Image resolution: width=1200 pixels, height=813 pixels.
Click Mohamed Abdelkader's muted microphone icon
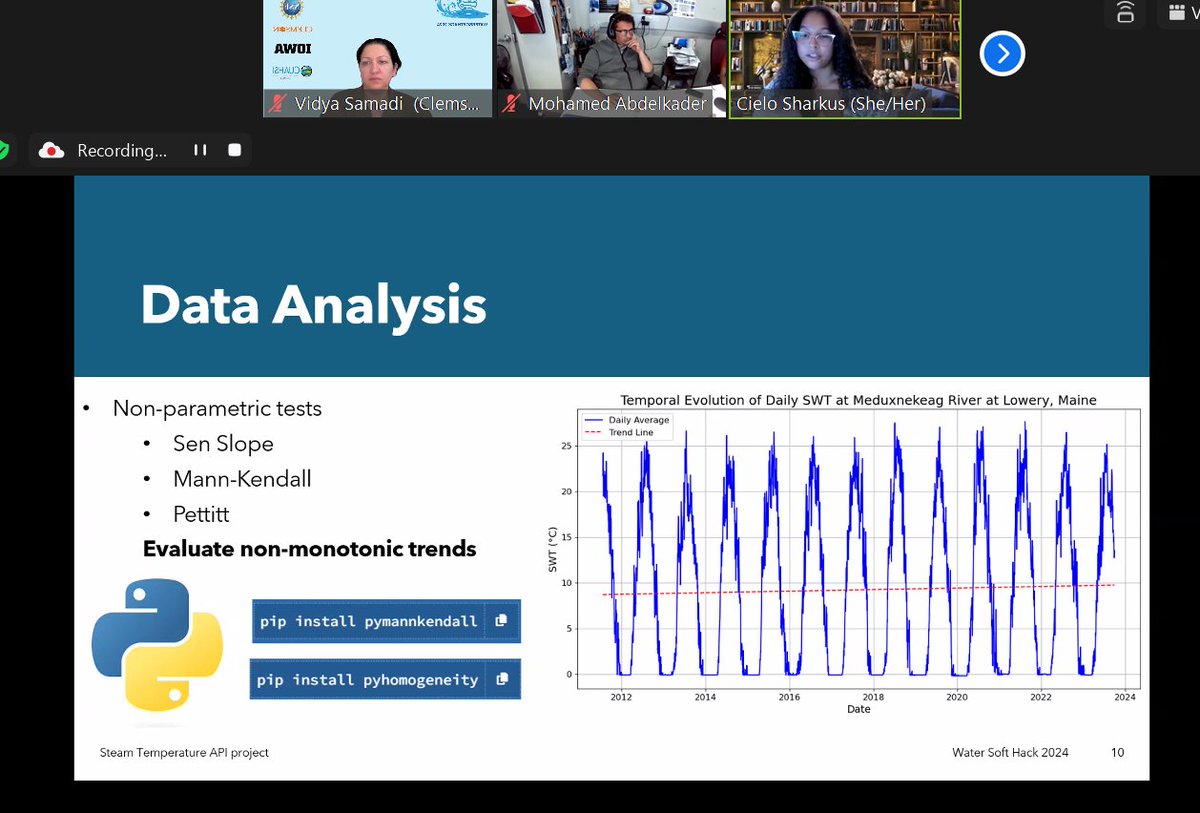[511, 104]
